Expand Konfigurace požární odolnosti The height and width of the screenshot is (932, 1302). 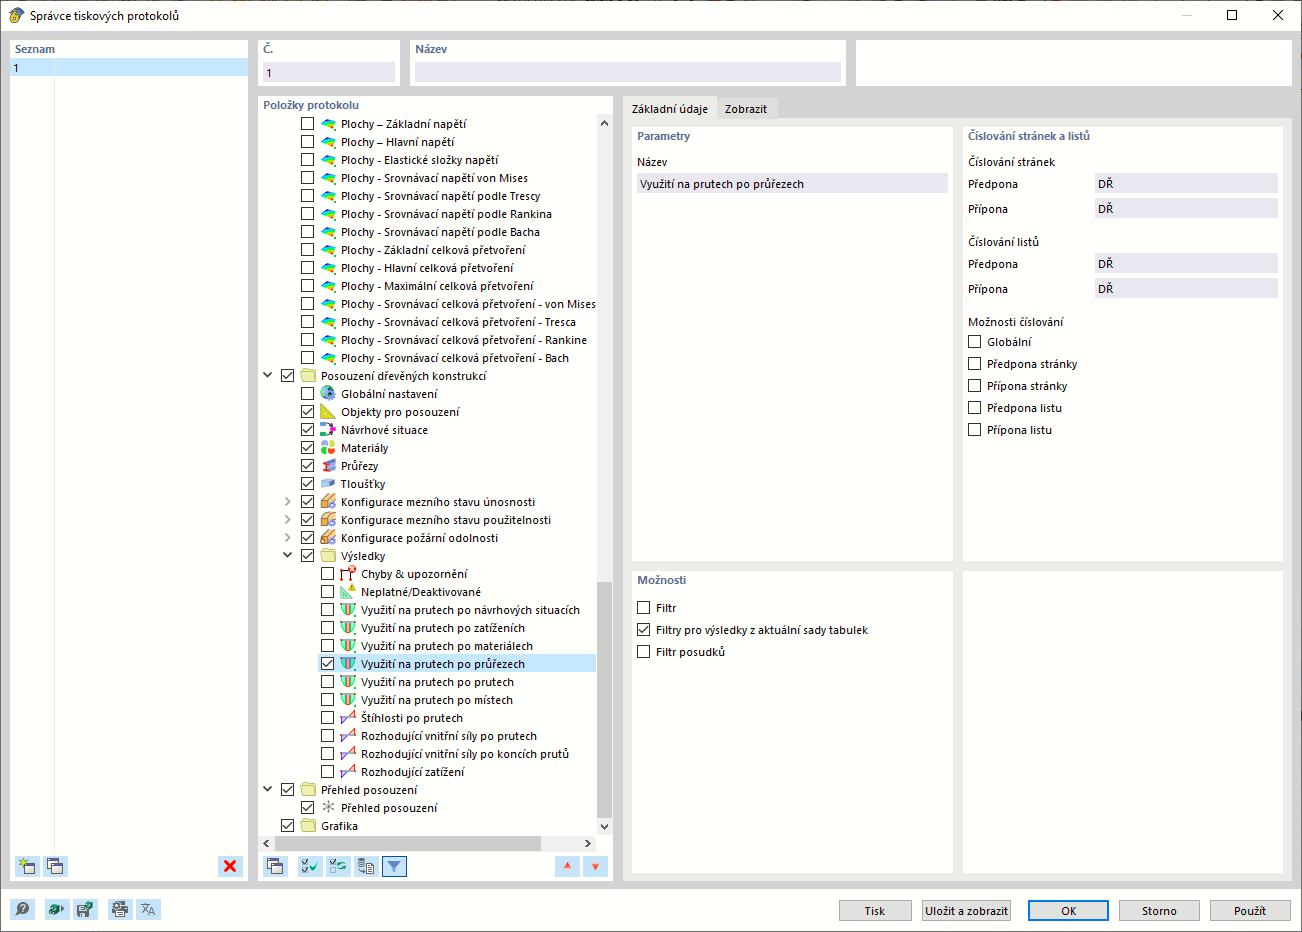coord(288,538)
